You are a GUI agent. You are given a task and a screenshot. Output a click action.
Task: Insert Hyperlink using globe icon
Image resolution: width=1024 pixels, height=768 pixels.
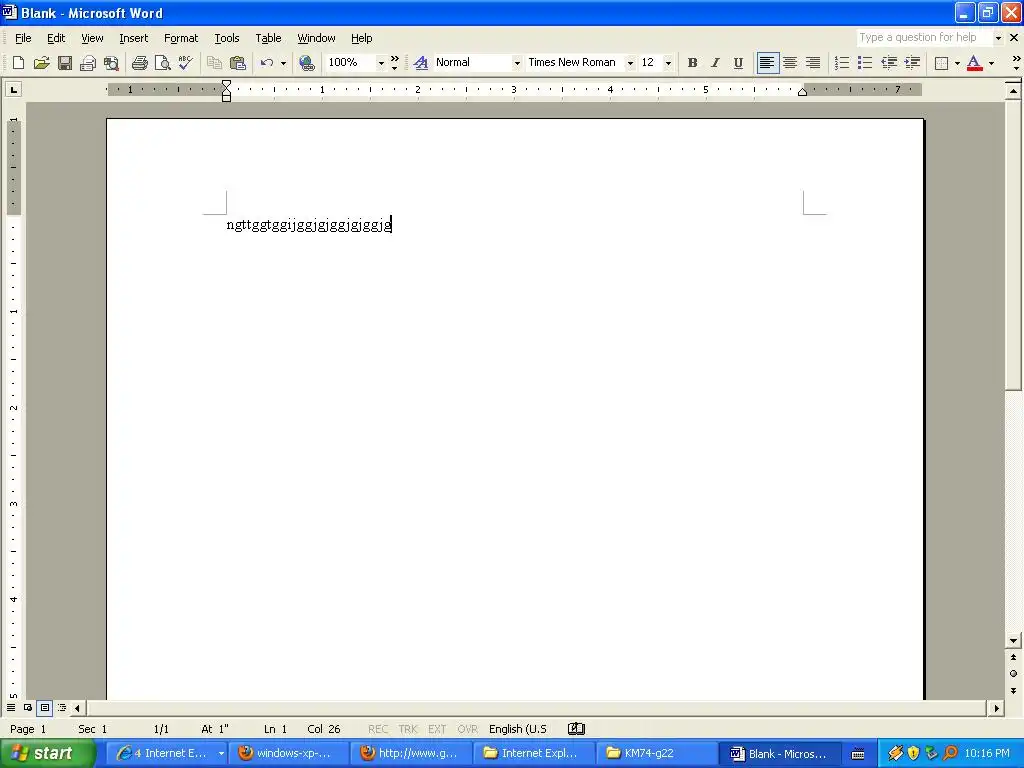tap(307, 63)
